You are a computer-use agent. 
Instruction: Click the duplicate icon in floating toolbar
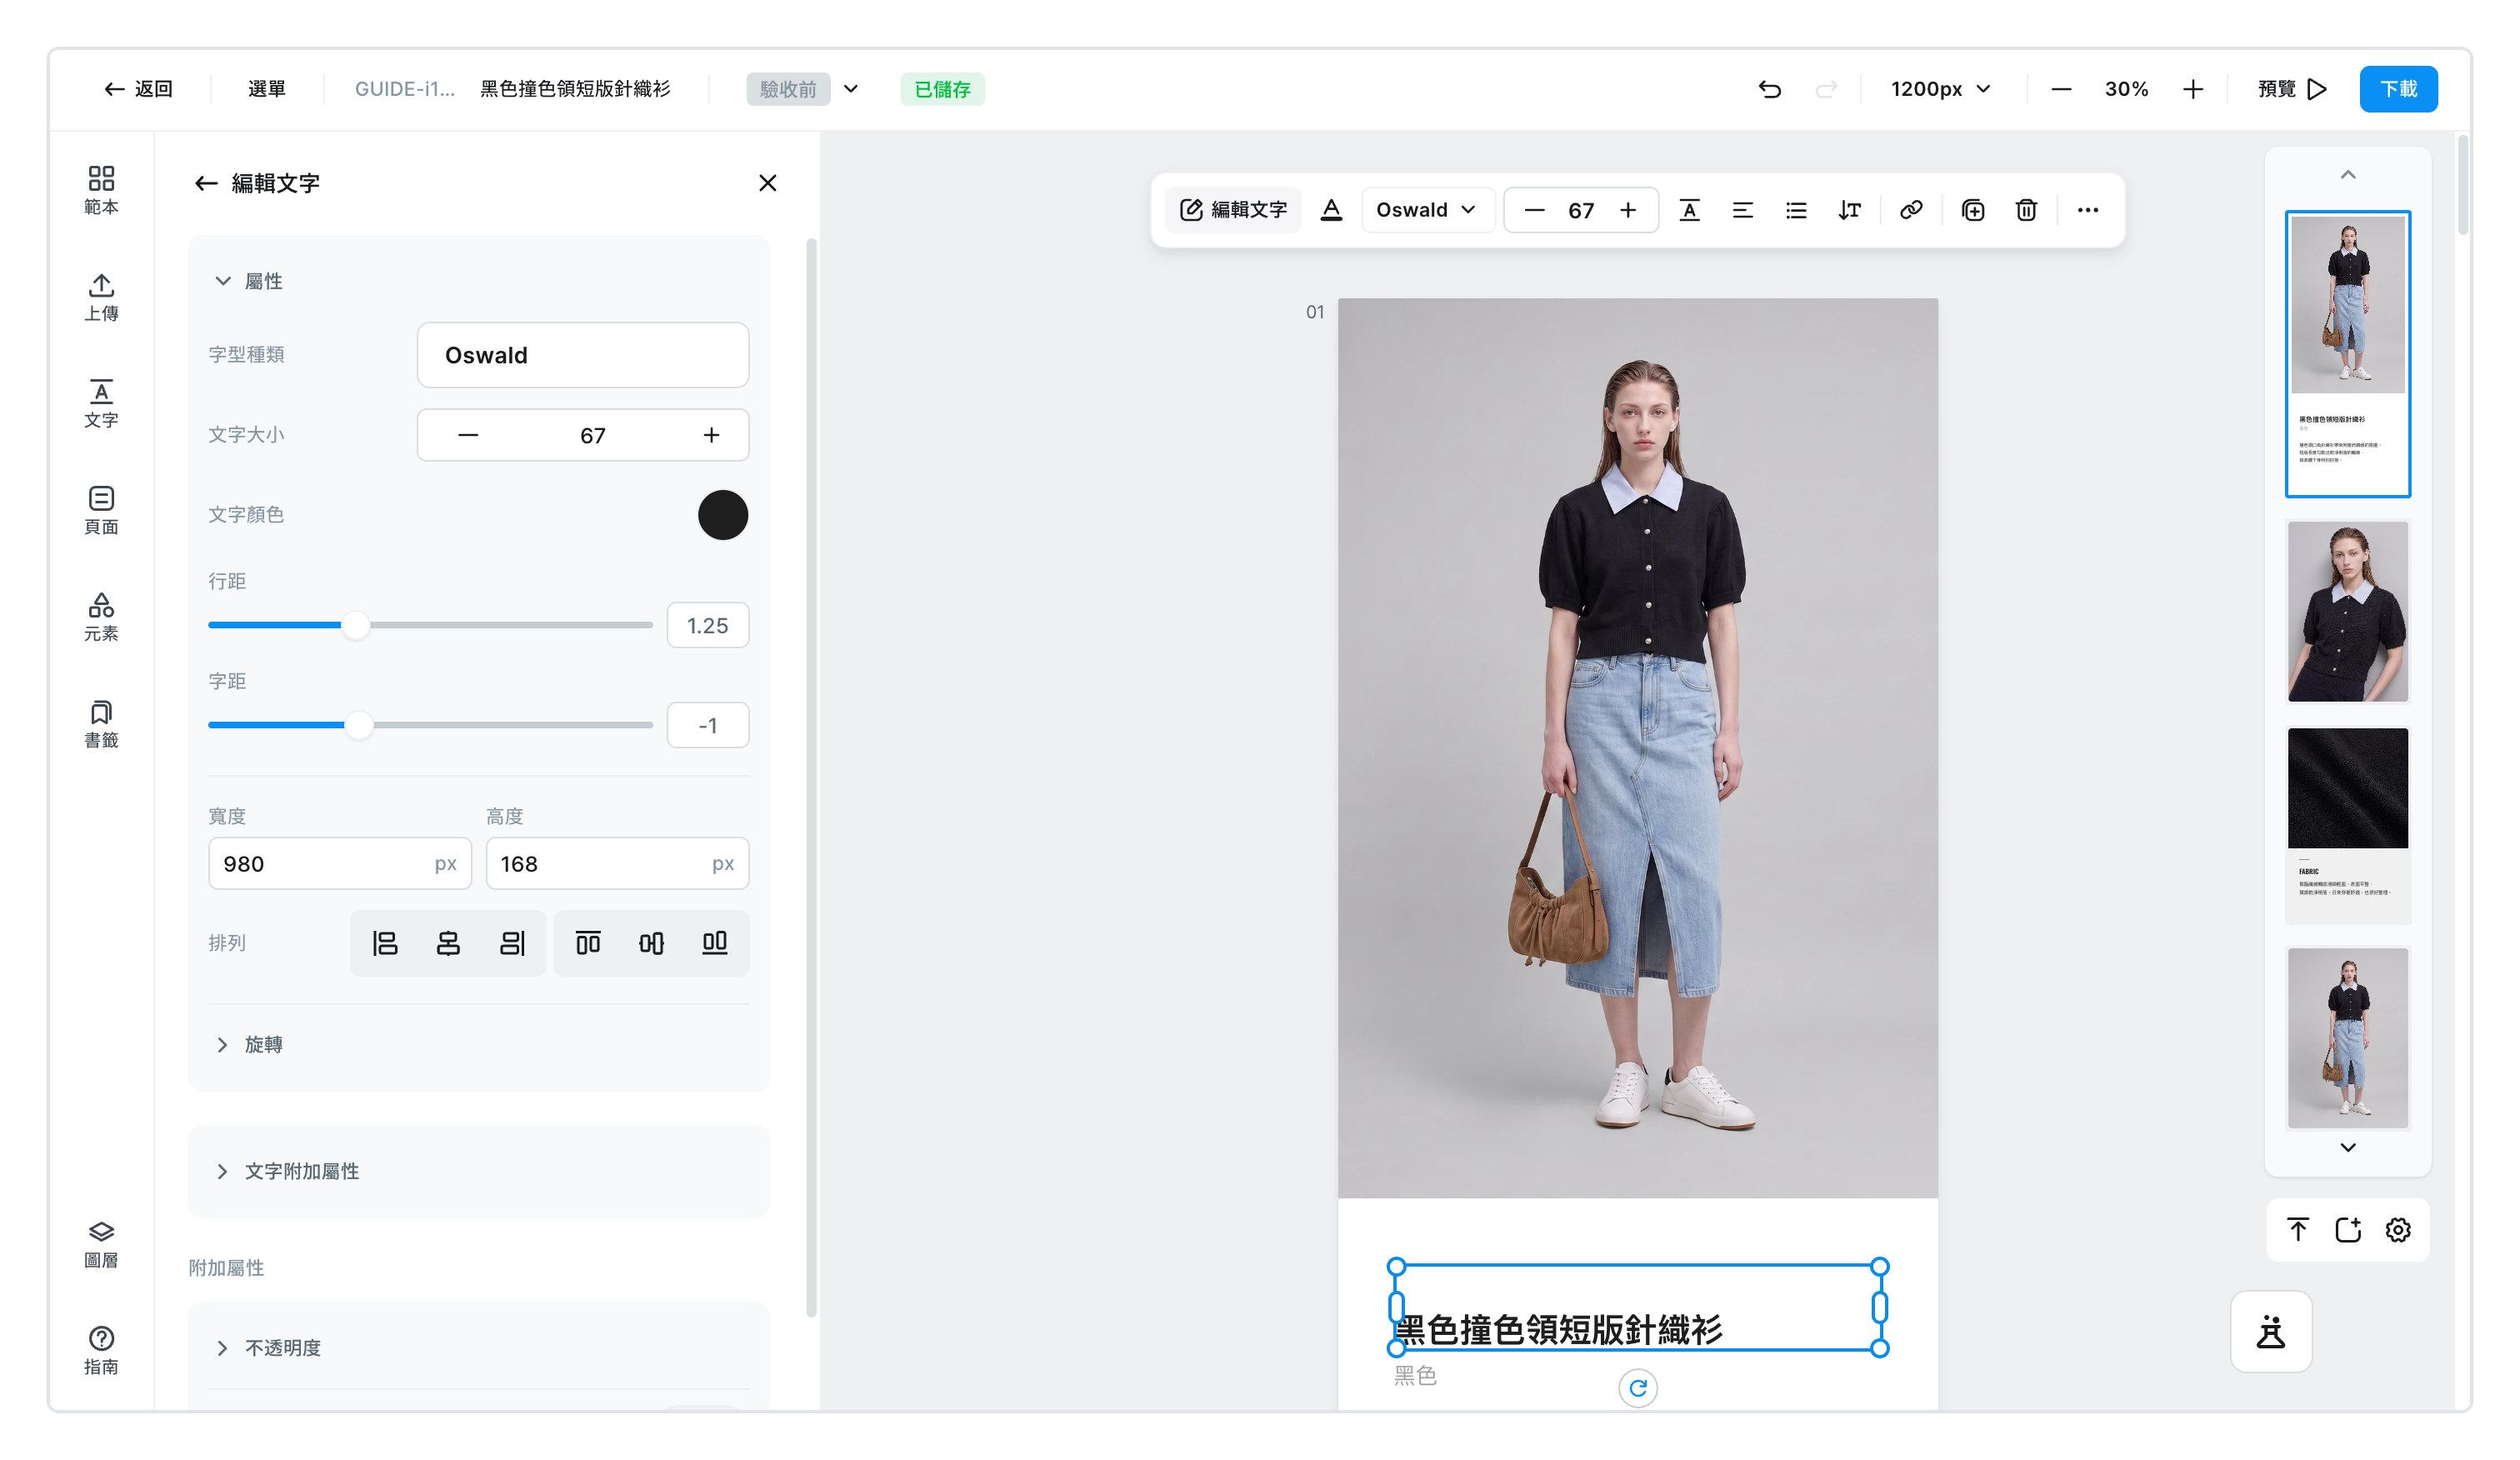(x=1973, y=210)
